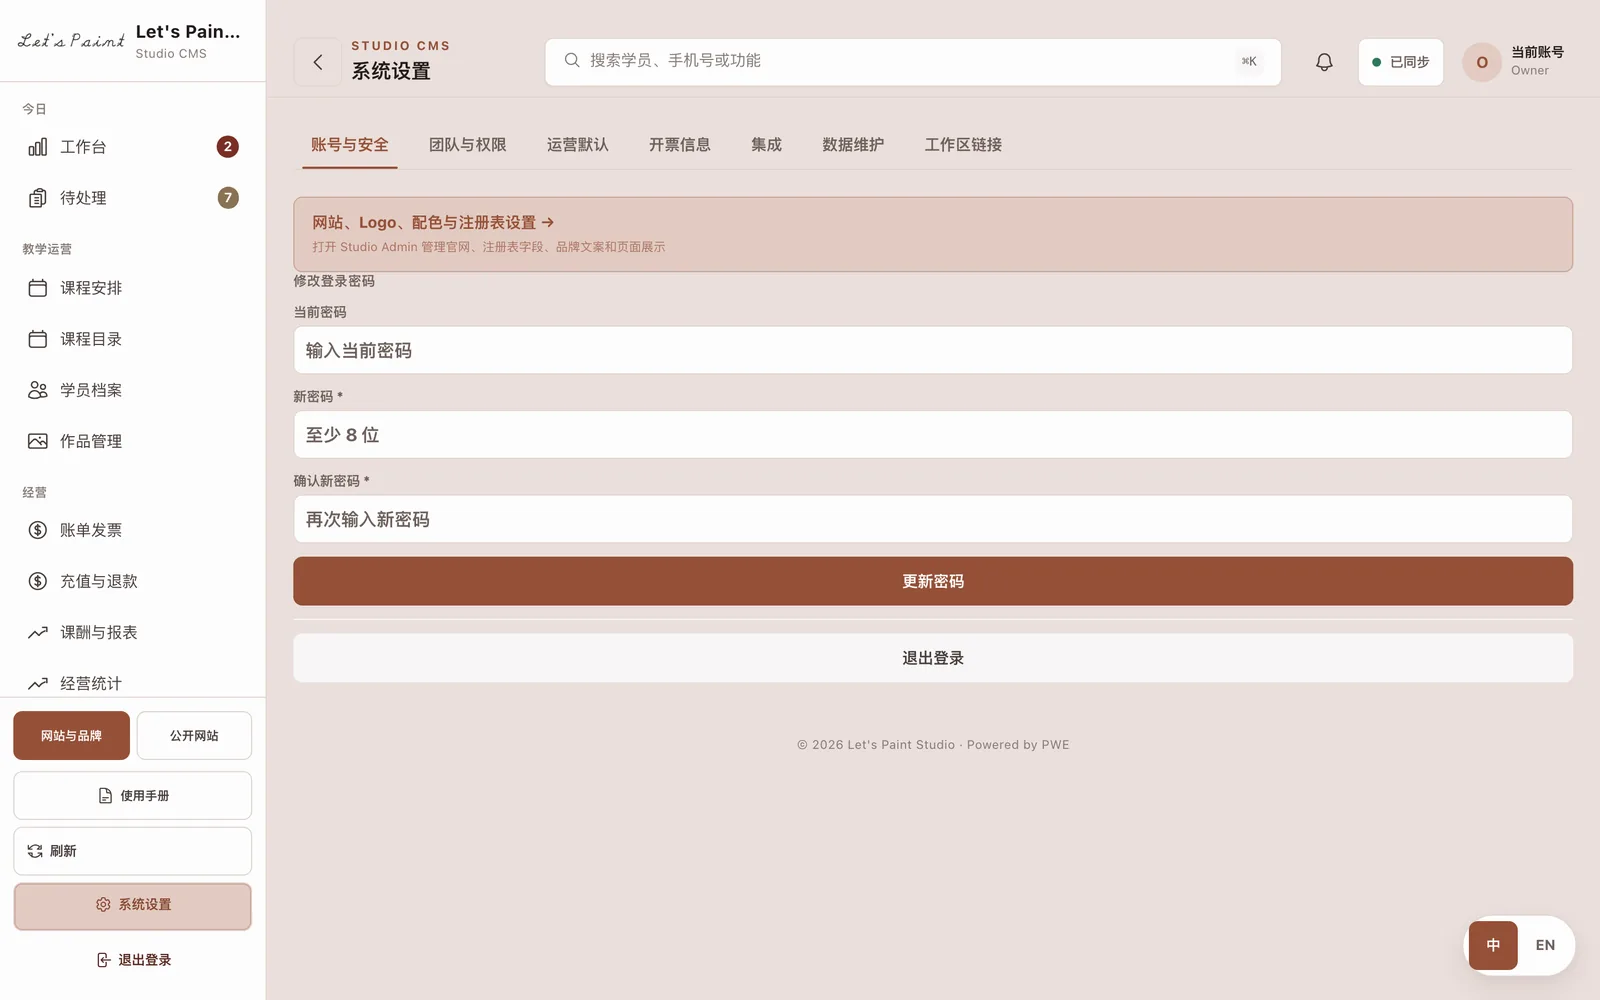The height and width of the screenshot is (1000, 1600).
Task: Click the sidebar 退出登录 link
Action: tap(133, 960)
